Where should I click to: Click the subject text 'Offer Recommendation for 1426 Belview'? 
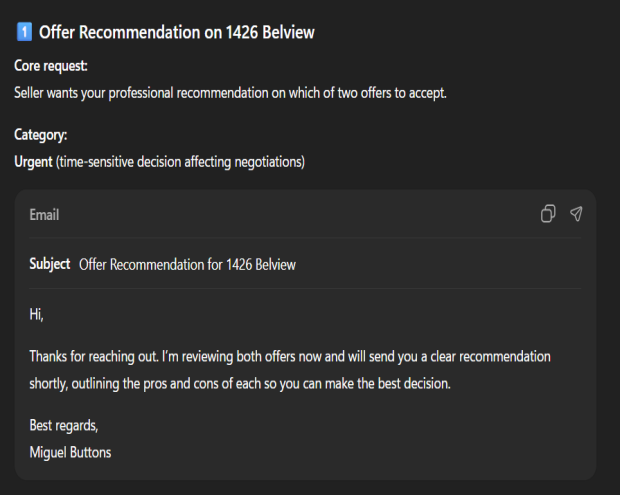[x=187, y=265]
